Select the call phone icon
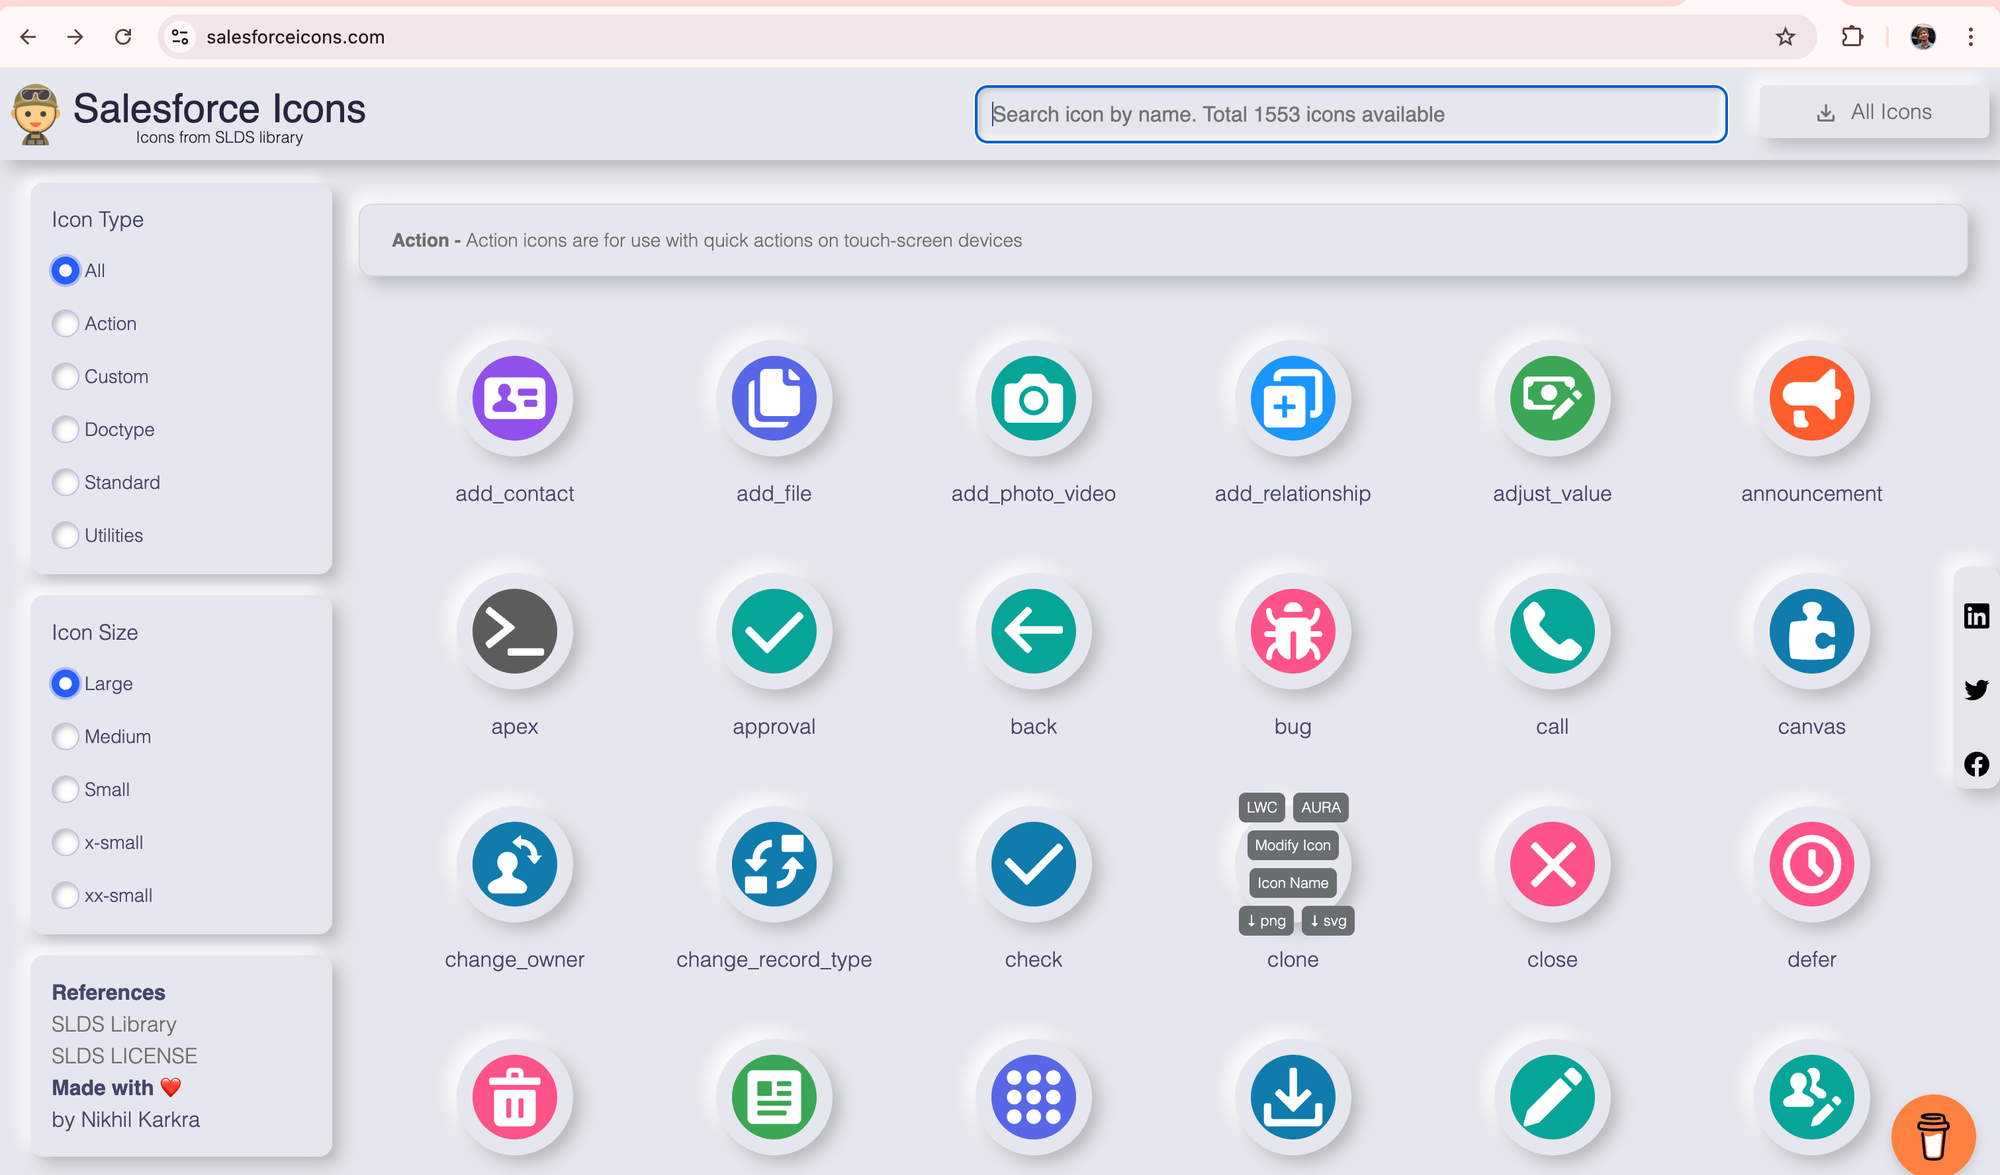Screen dimensions: 2000x1175 1552,631
